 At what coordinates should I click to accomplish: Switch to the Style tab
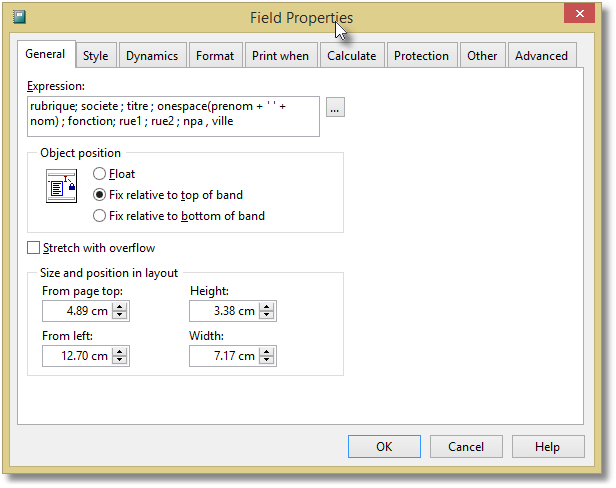click(96, 56)
